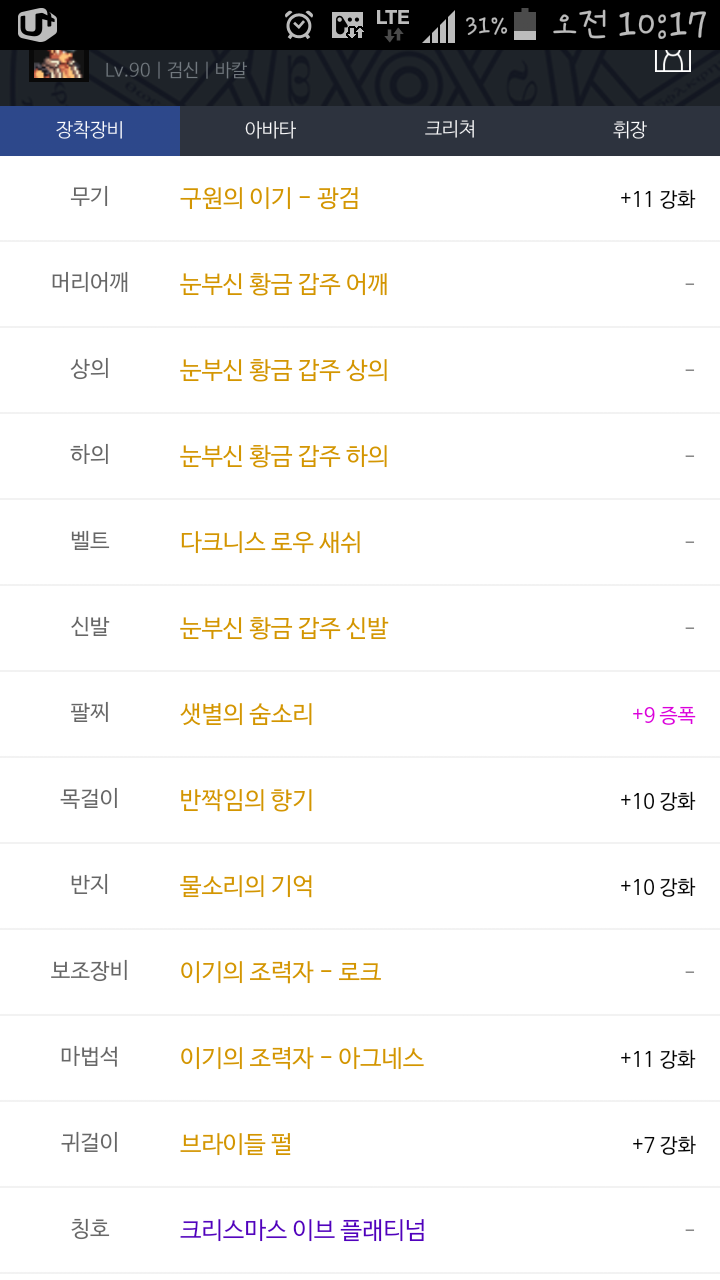Go to the 휘장 tab
Viewport: 720px width, 1280px height.
pos(630,130)
